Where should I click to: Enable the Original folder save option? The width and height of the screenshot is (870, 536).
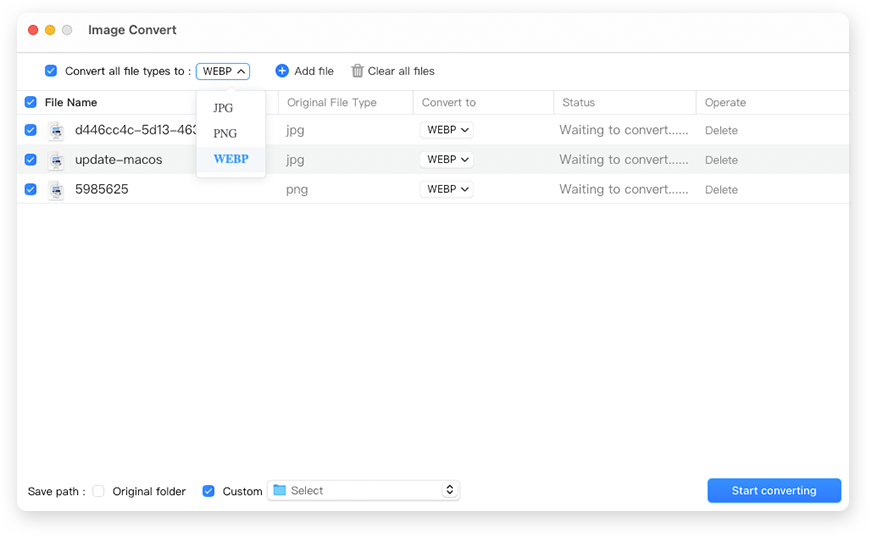(99, 491)
